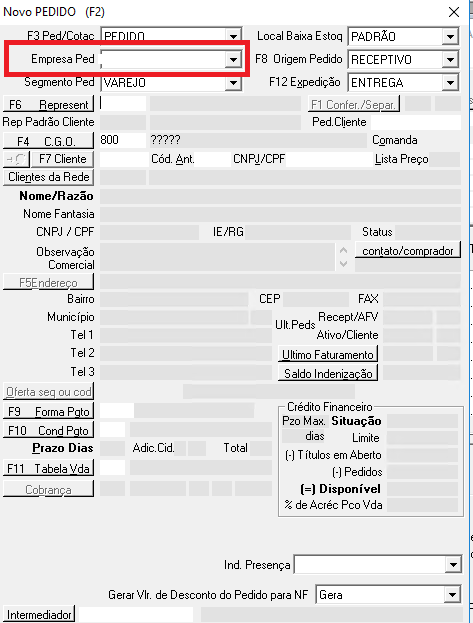Image resolution: width=473 pixels, height=623 pixels.
Task: Expand the Local Baixa Estoq dropdown
Action: pyautogui.click(x=450, y=37)
